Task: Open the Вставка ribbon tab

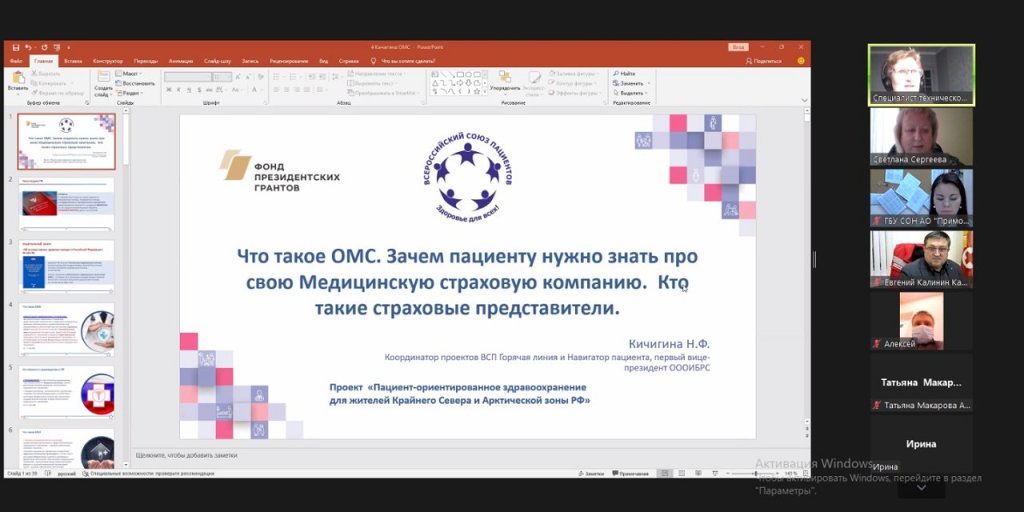Action: (x=74, y=61)
